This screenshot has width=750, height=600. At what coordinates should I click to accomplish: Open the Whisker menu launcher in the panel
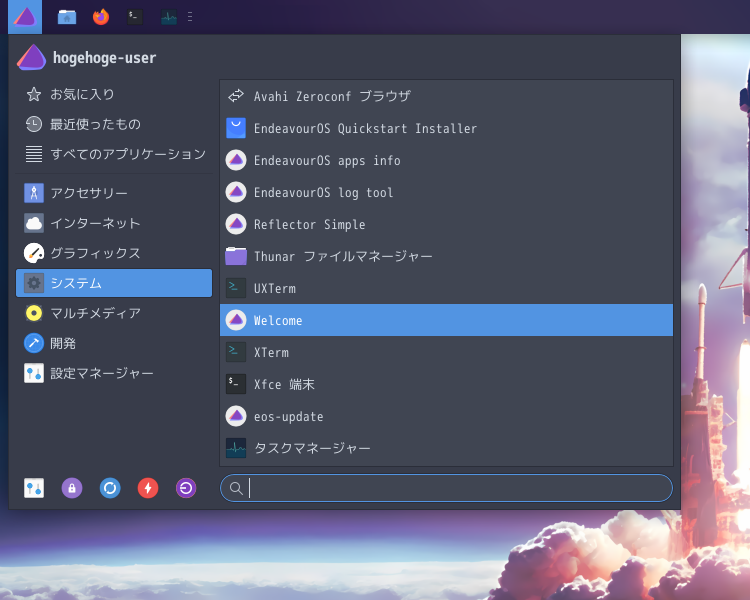[25, 17]
